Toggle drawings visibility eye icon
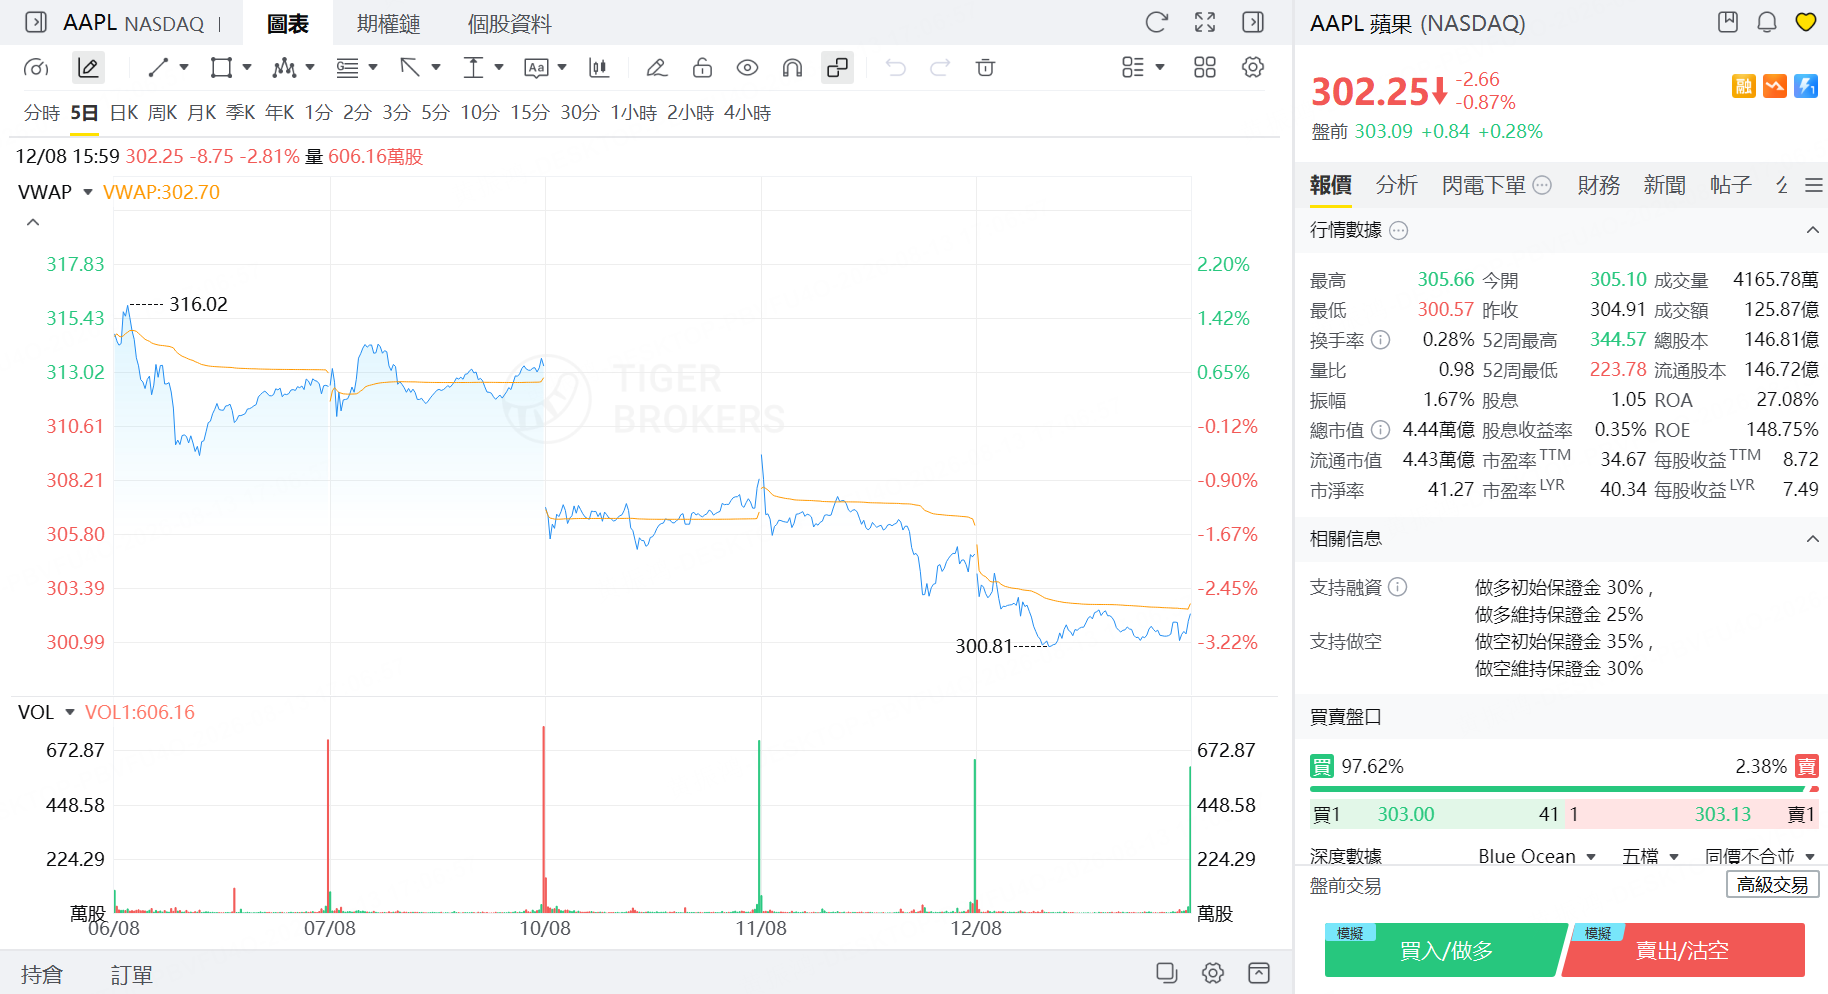 pos(747,68)
